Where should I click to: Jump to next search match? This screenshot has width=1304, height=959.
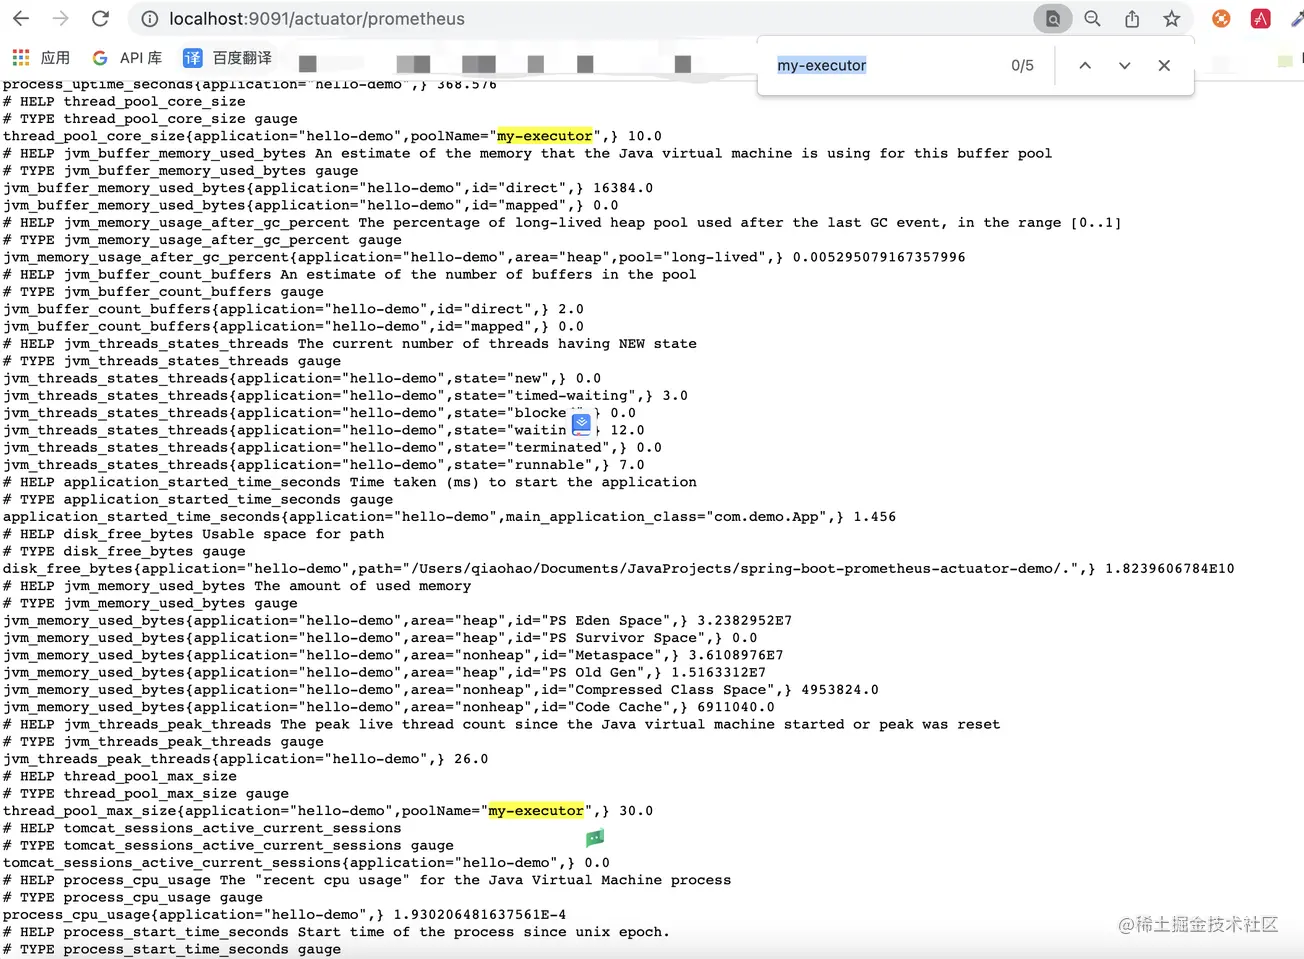(x=1124, y=65)
